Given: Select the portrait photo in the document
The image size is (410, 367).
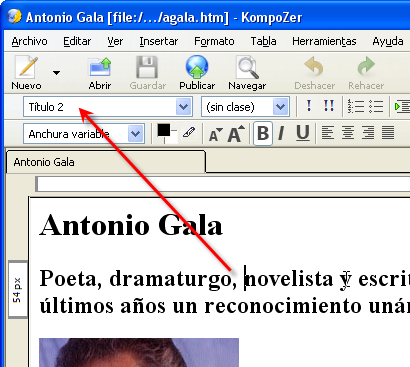Looking at the screenshot, I should click(139, 353).
